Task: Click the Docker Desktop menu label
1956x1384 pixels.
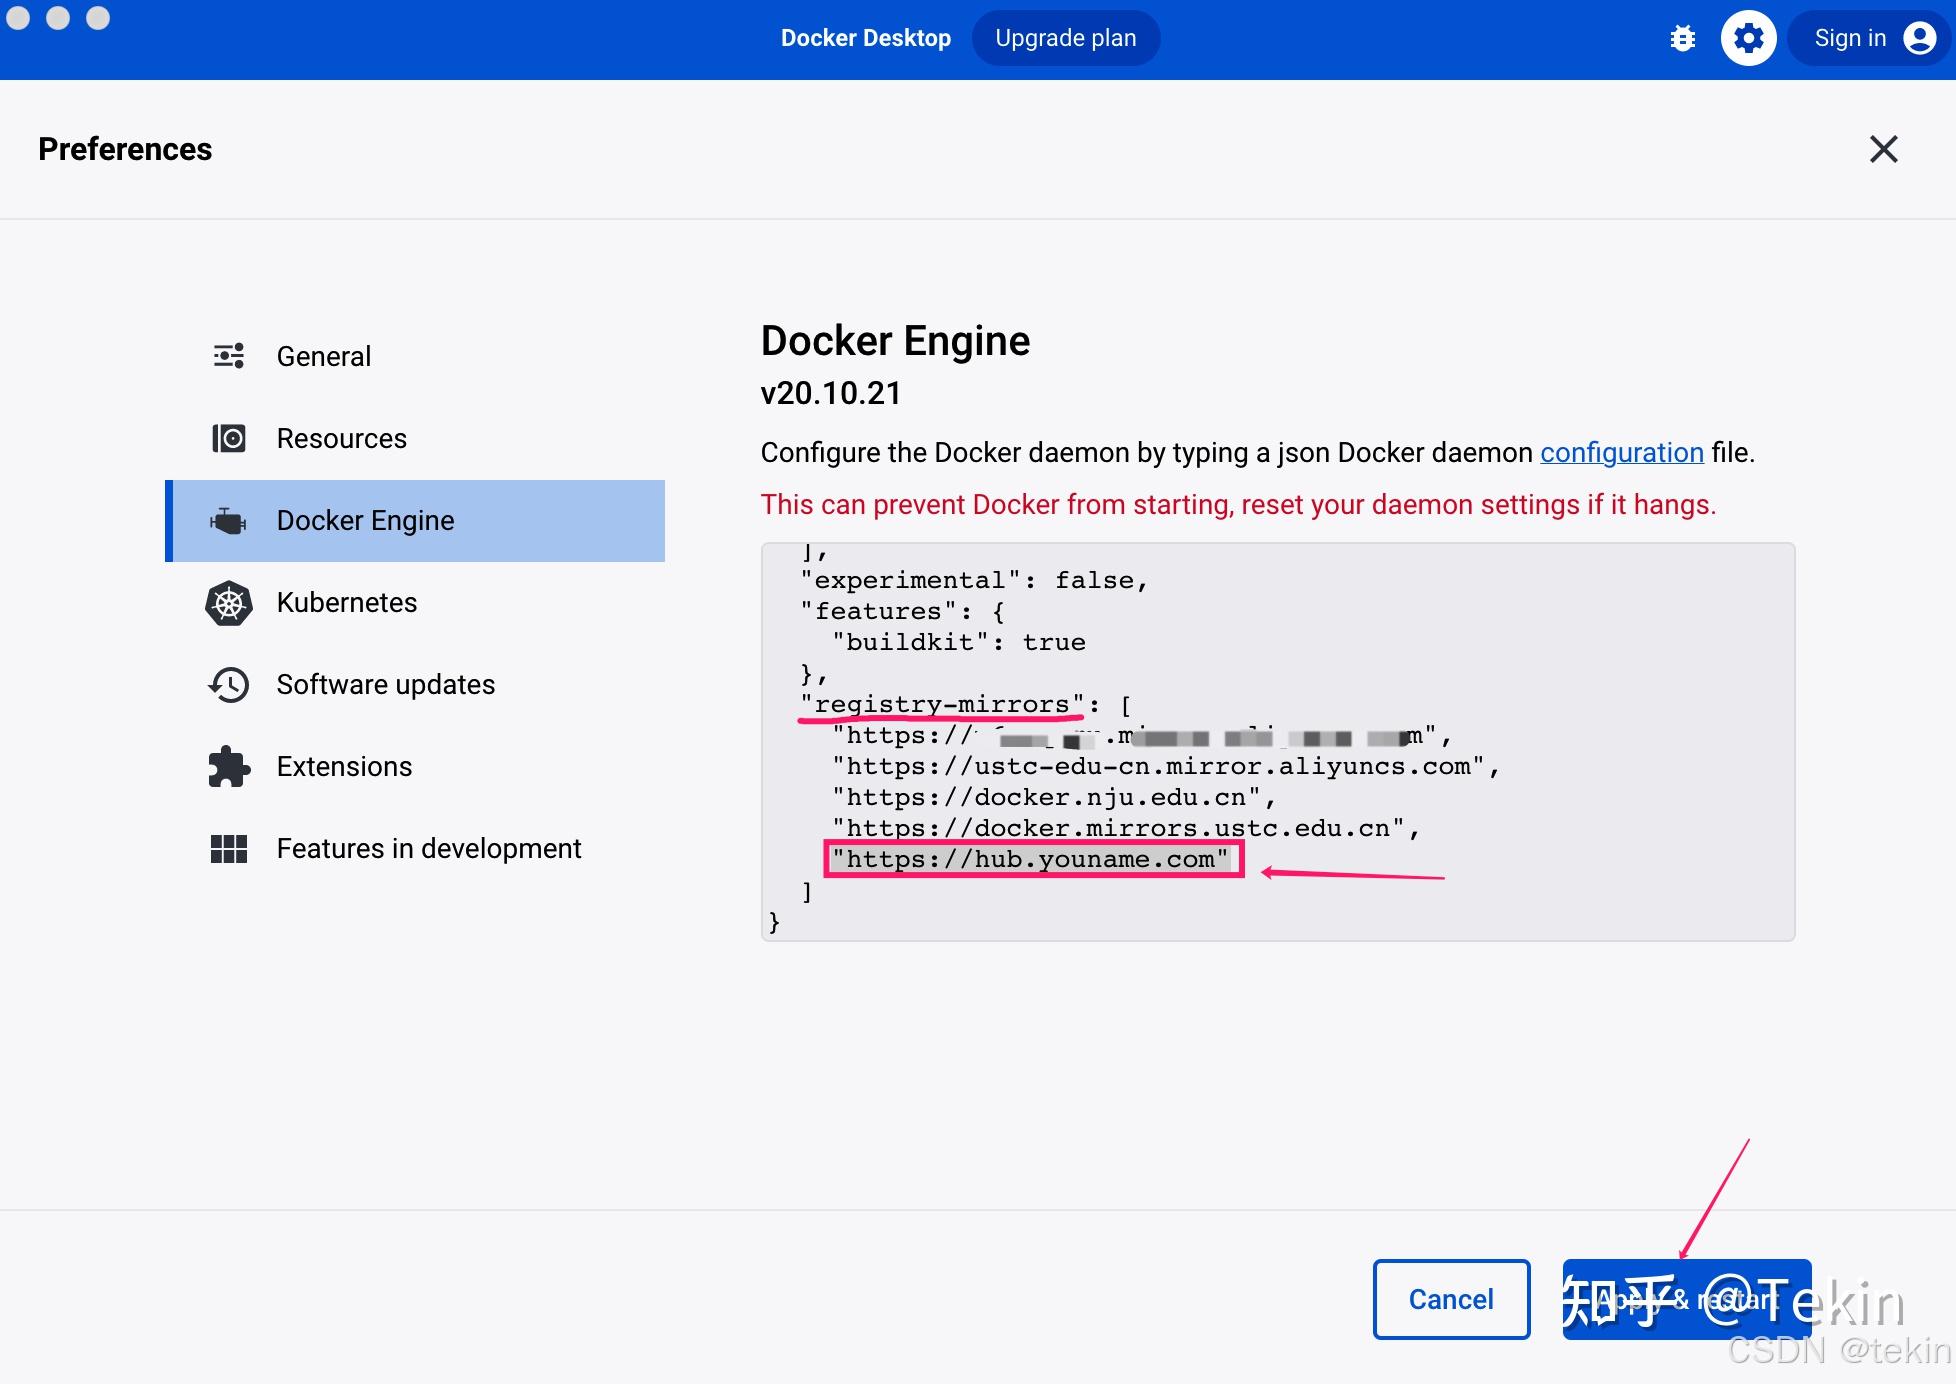Action: coord(866,37)
